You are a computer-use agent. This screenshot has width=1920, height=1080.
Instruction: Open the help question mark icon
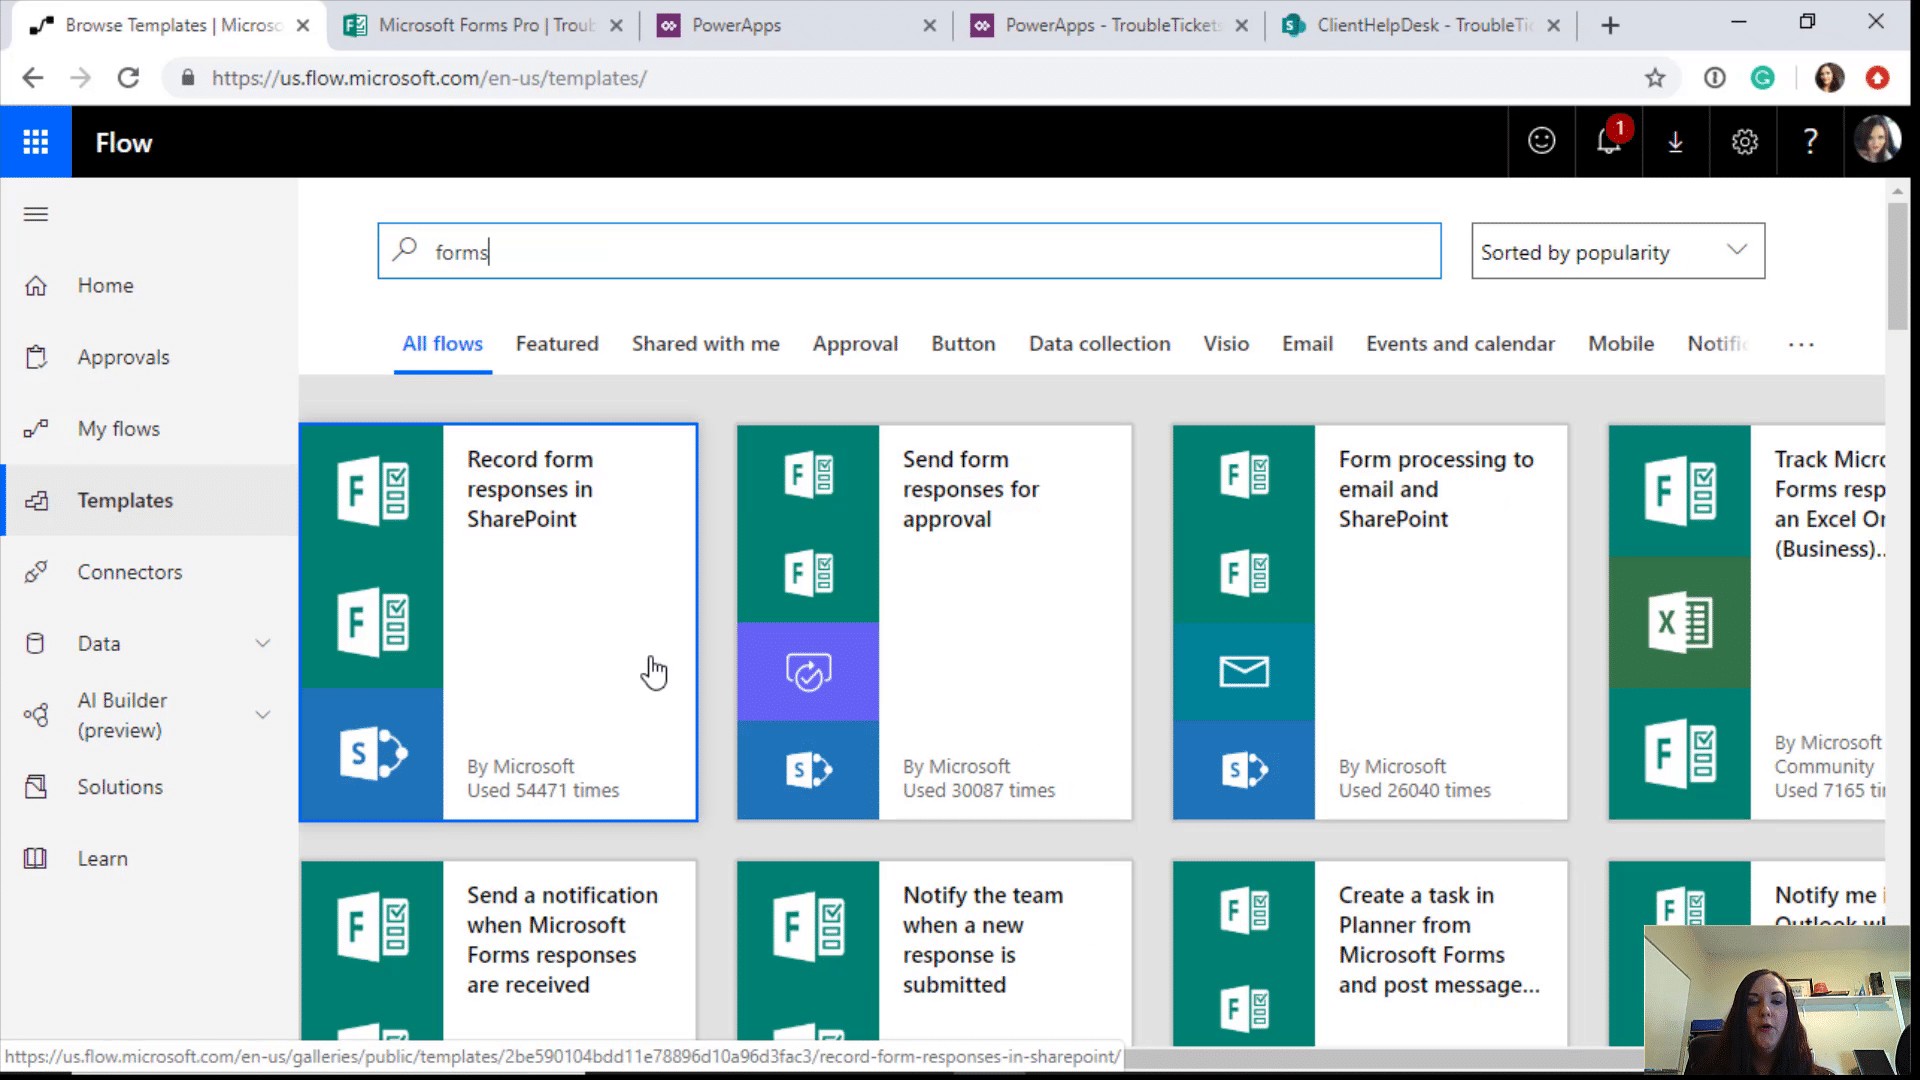click(x=1810, y=141)
